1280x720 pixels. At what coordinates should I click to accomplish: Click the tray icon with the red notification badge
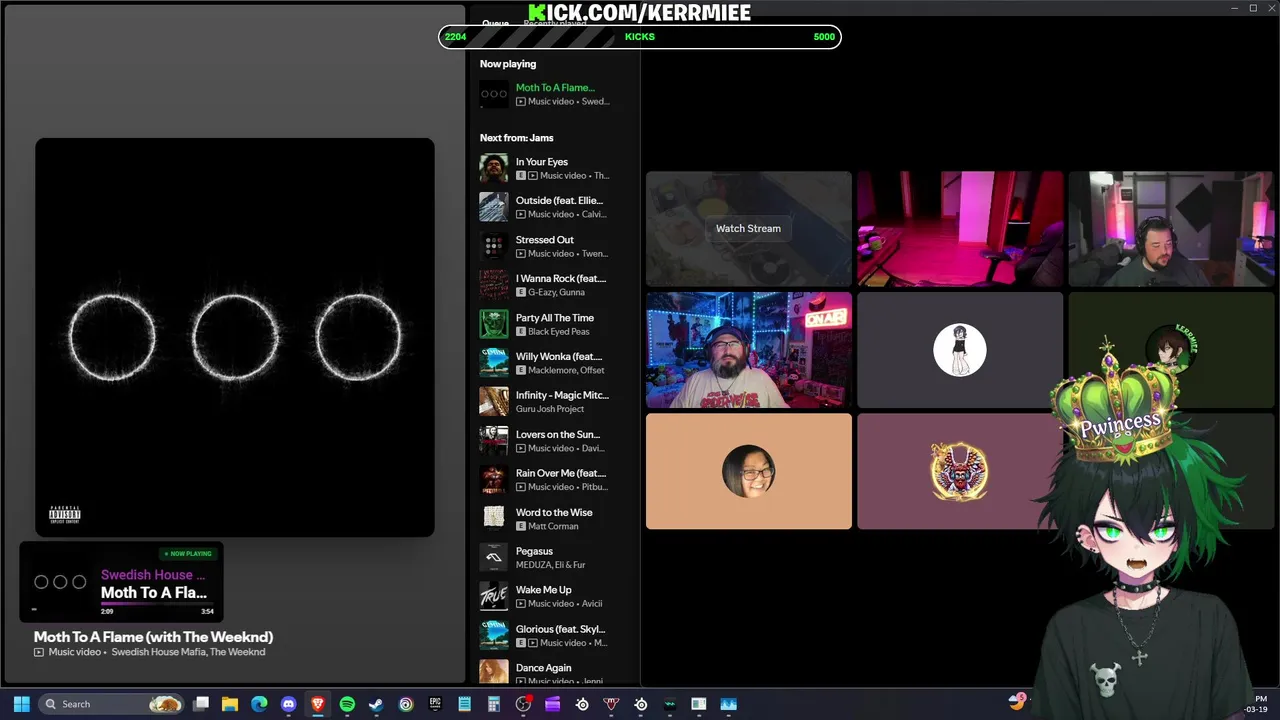pos(1017,702)
